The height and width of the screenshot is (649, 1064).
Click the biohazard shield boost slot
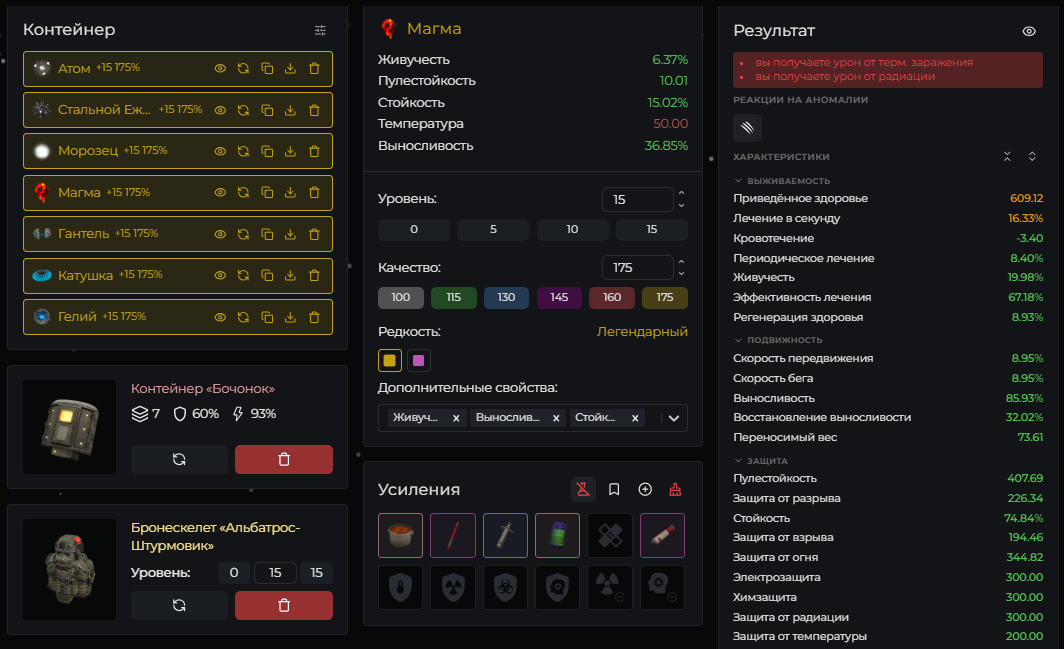tap(506, 587)
